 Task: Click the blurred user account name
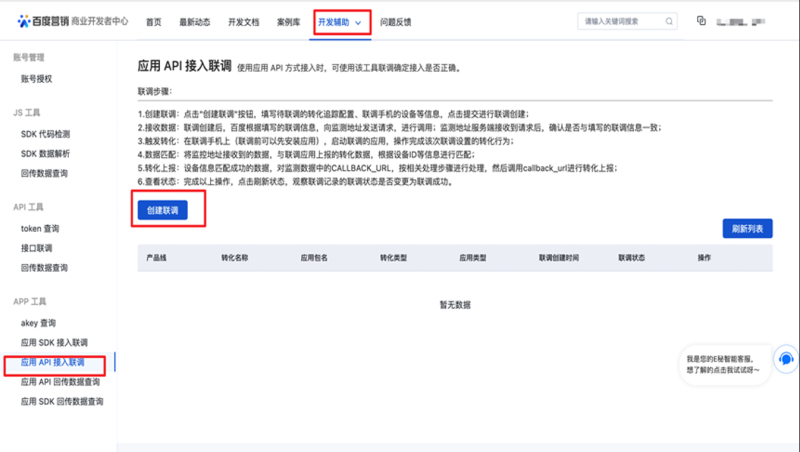[741, 22]
